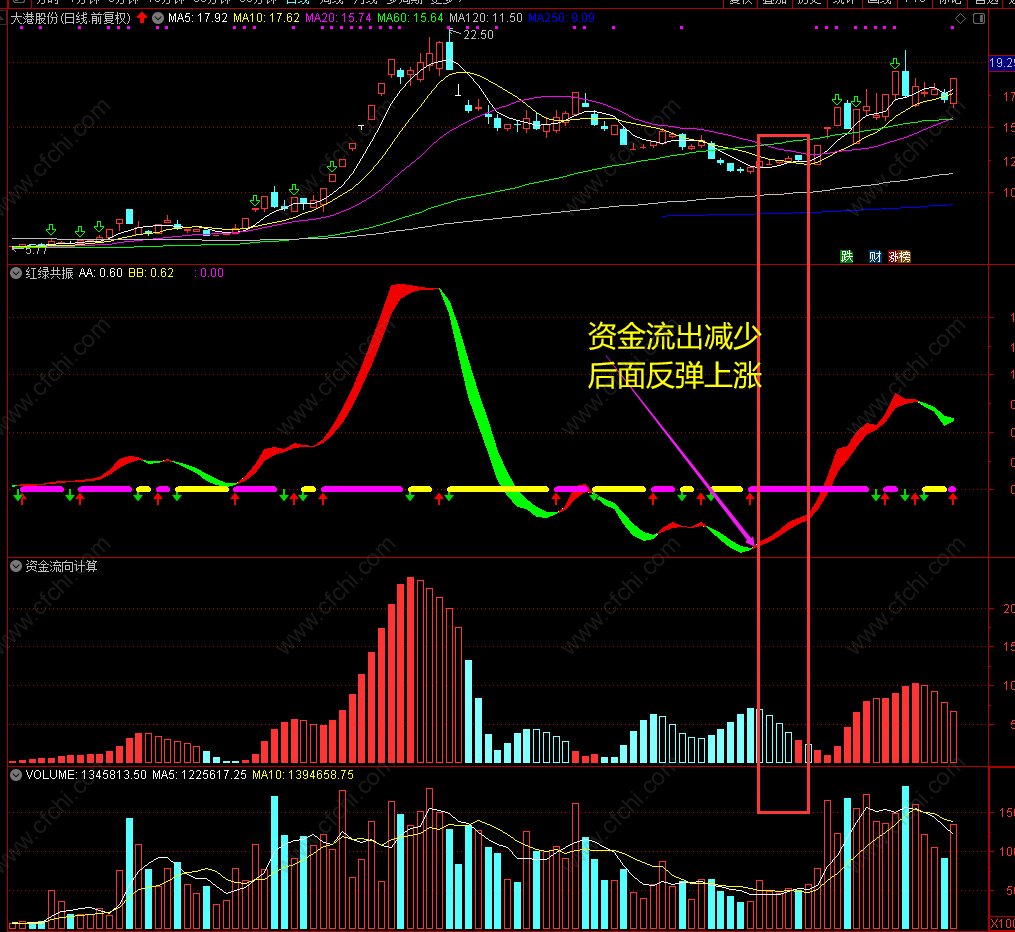Click the 资金流向计算 indicator name
1015x932 pixels.
pyautogui.click(x=61, y=566)
